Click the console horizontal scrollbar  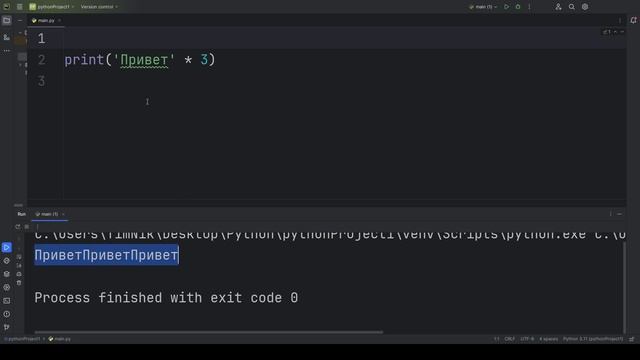coord(209,332)
